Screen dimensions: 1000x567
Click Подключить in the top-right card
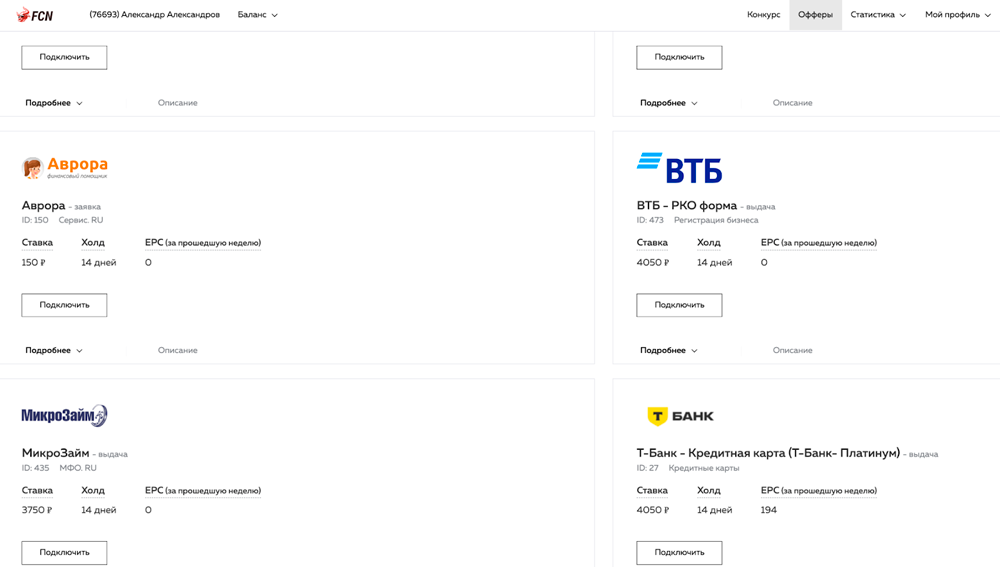tap(679, 57)
